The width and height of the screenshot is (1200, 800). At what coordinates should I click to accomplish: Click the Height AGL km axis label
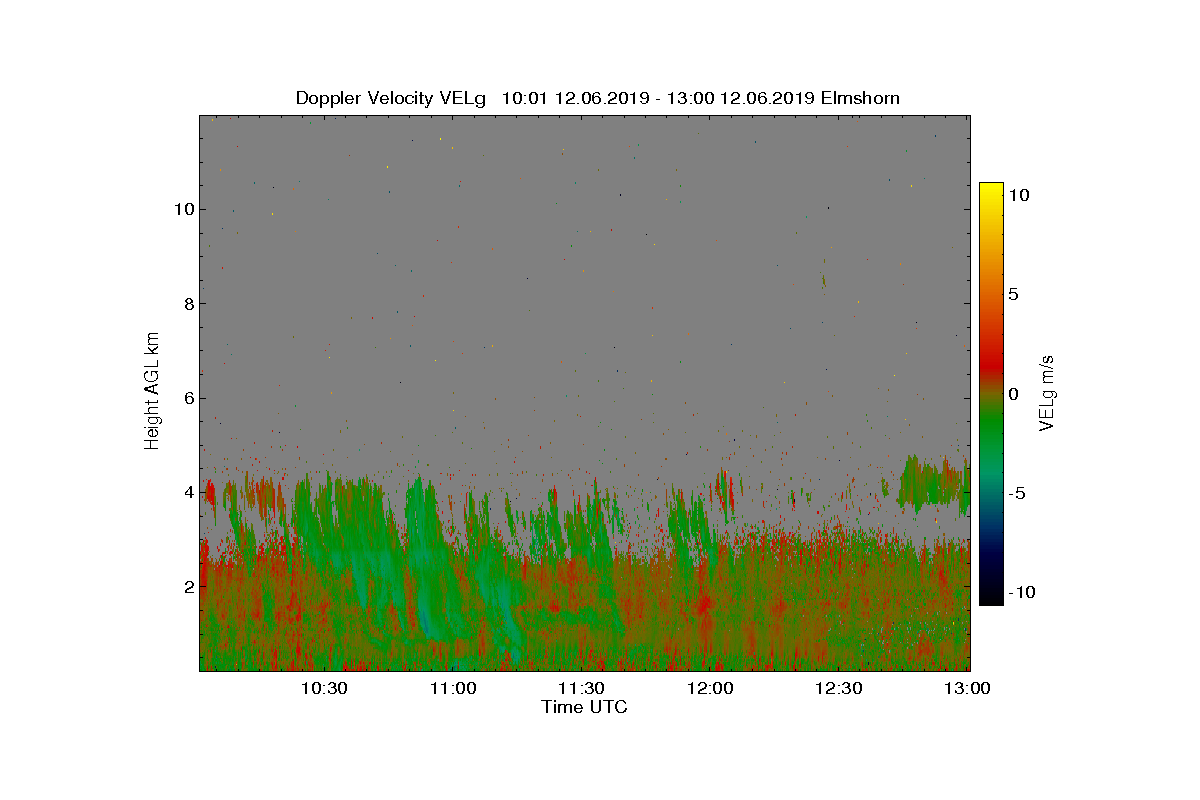pos(152,391)
